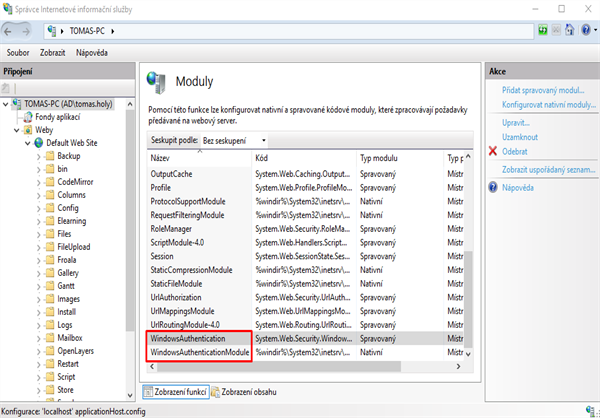The height and width of the screenshot is (418, 600).
Task: Sort by the Kód column header
Action: pyautogui.click(x=304, y=158)
